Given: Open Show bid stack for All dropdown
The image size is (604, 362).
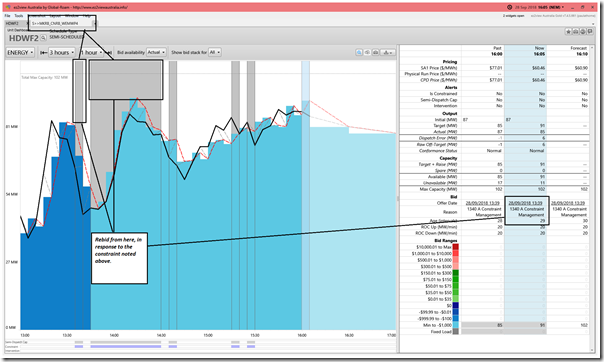Looking at the screenshot, I should 215,52.
